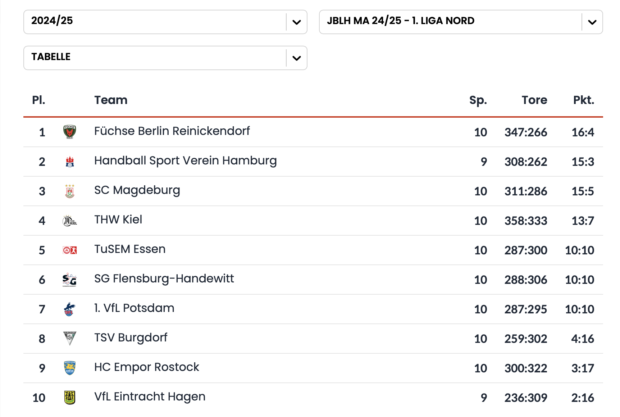Select the SC Magdeburg team name
Image resolution: width=620 pixels, height=417 pixels.
[x=137, y=191]
